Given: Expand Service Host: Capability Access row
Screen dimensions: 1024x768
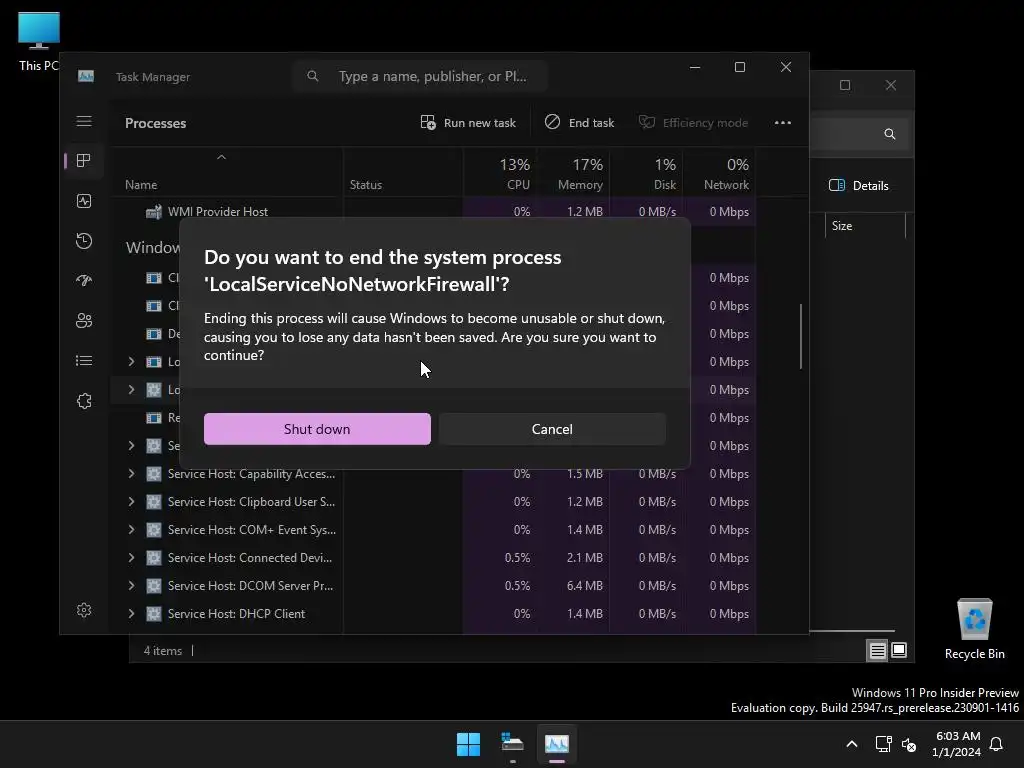Looking at the screenshot, I should 131,473.
